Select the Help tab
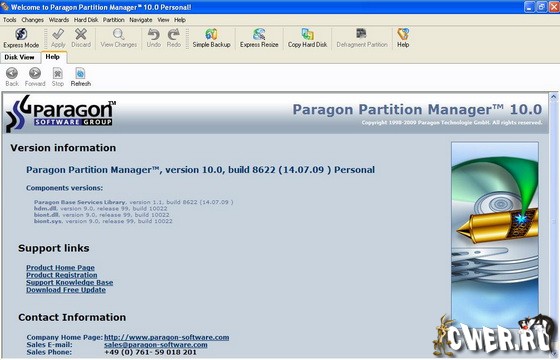Screen dimensions: 560x360 point(53,57)
